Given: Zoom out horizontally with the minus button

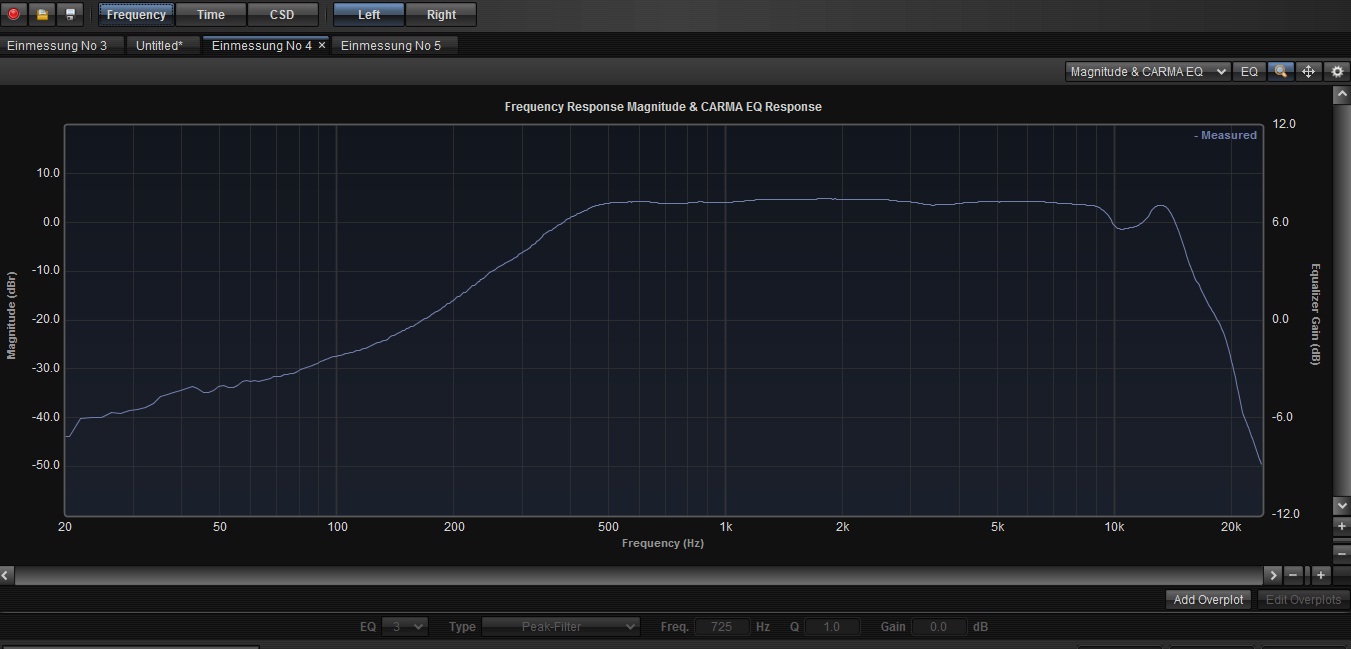Looking at the screenshot, I should [1293, 575].
